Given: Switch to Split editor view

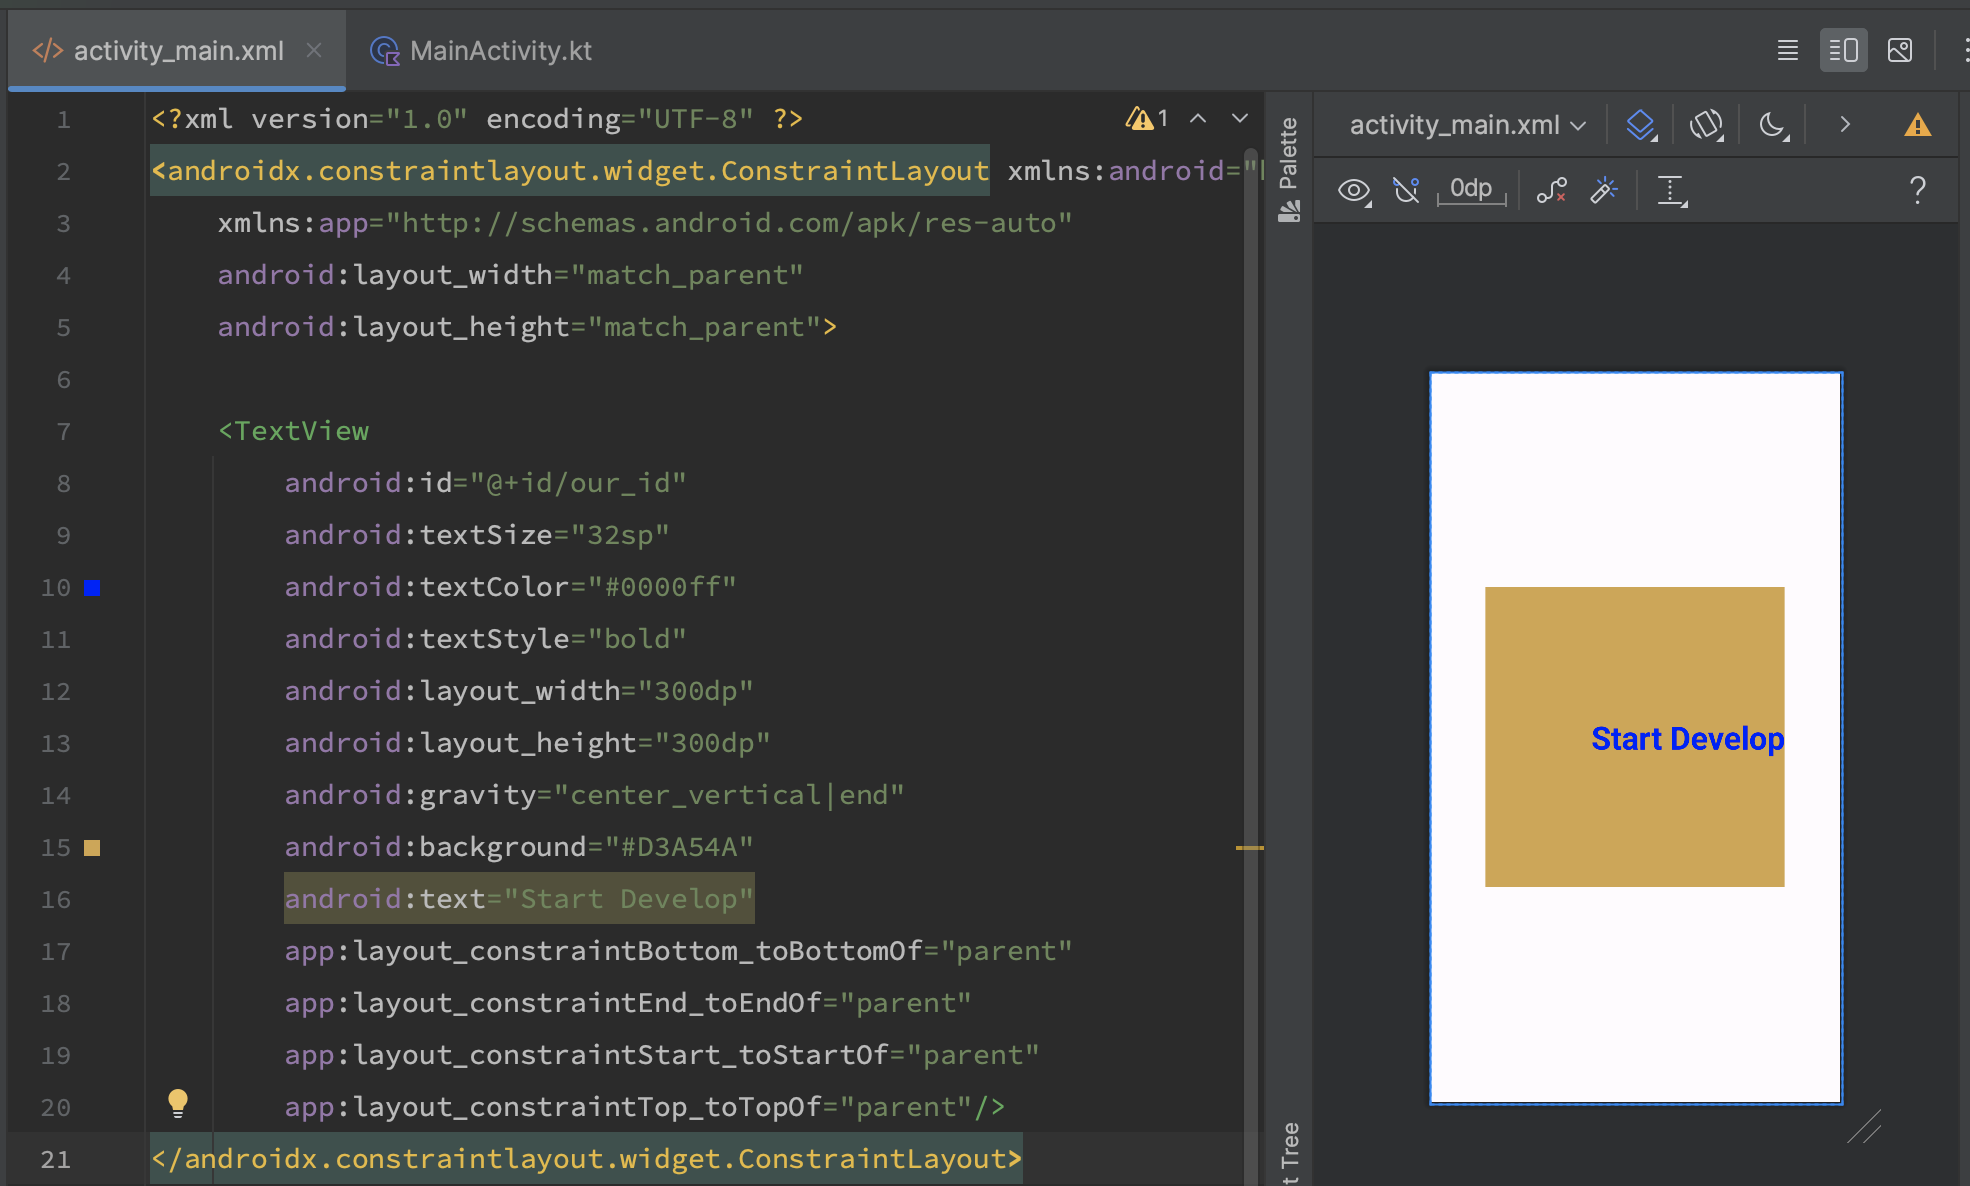Looking at the screenshot, I should pos(1843,50).
